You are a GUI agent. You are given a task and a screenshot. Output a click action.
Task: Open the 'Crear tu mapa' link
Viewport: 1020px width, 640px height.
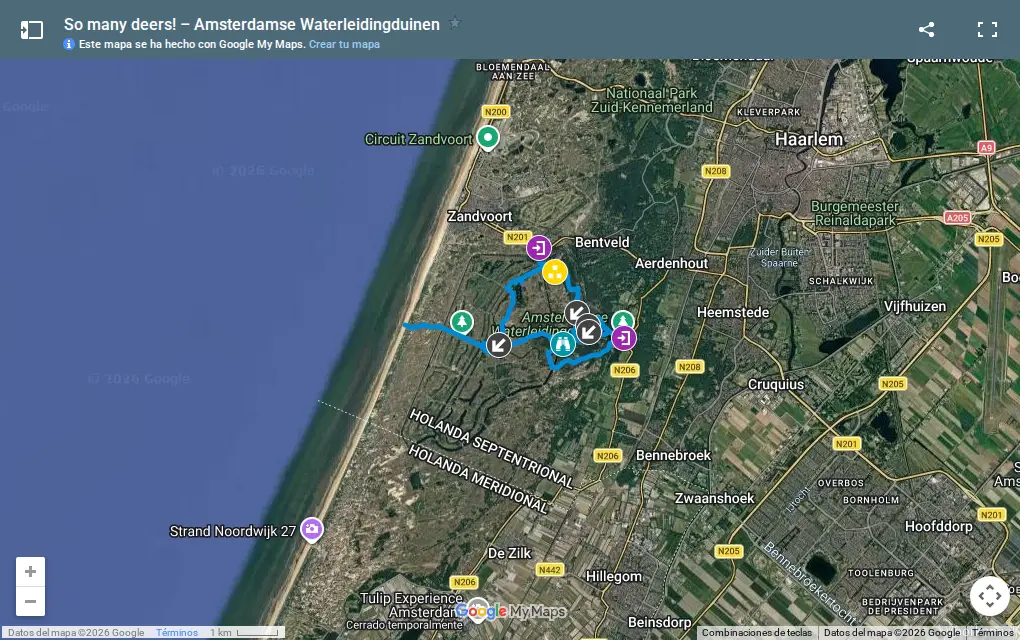pyautogui.click(x=344, y=44)
